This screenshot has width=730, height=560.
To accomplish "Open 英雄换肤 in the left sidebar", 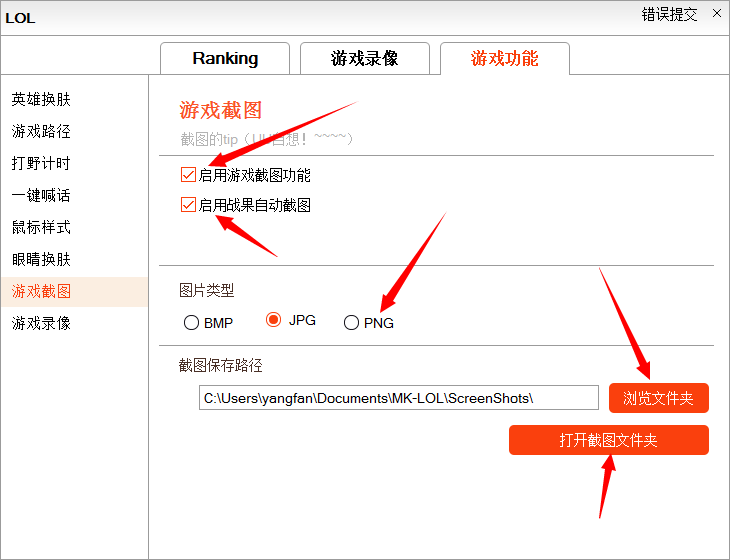I will (x=41, y=100).
